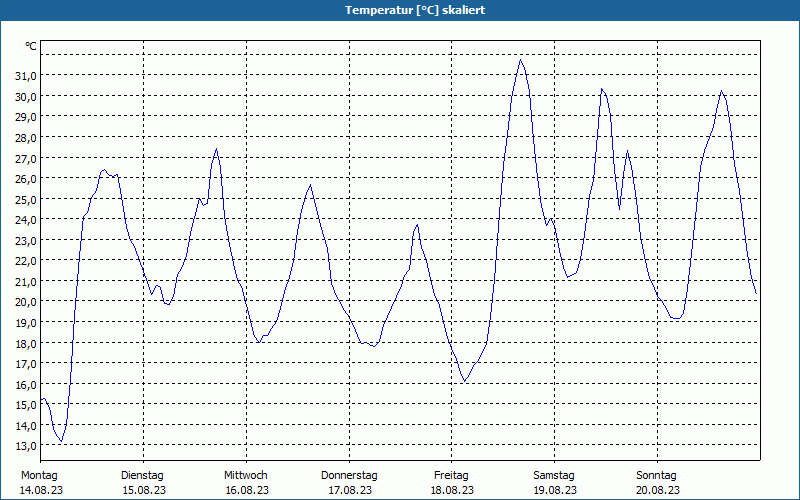Click the curve's peak on Donnerstag
Image resolution: width=800 pixels, height=500 pixels.
coord(417,225)
